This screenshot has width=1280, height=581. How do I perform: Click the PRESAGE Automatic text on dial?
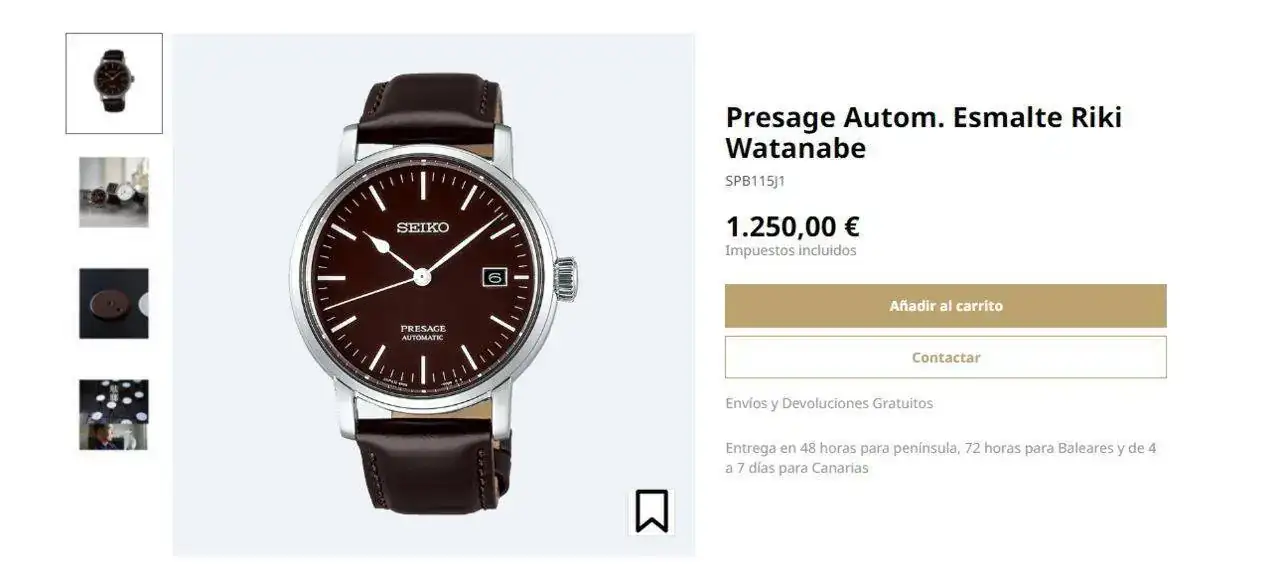pos(423,333)
